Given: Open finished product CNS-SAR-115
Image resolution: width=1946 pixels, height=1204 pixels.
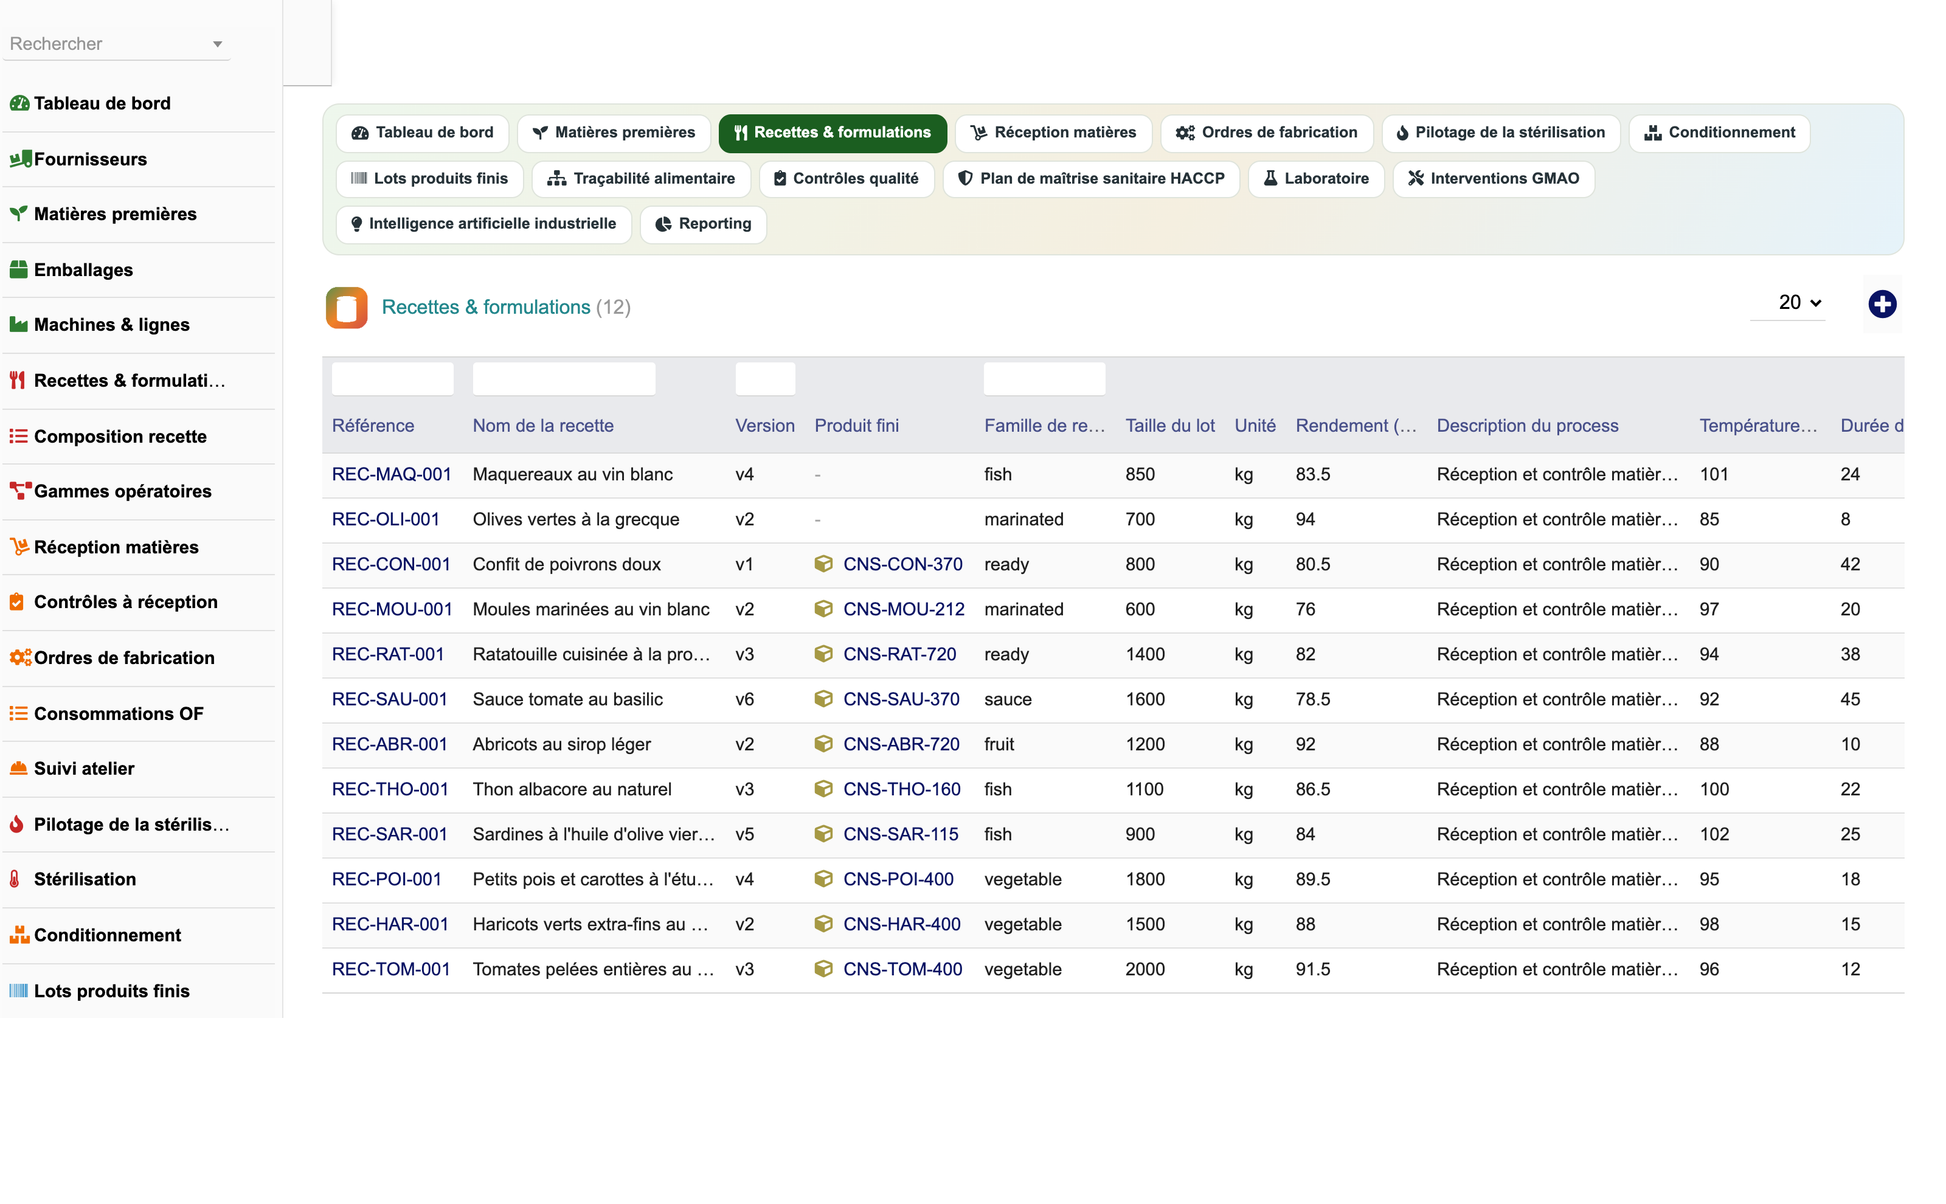Looking at the screenshot, I should coord(900,834).
